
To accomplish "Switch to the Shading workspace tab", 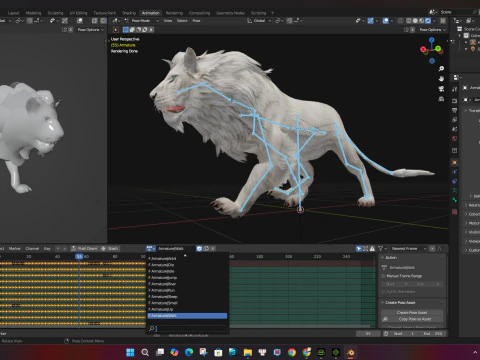I will pos(129,13).
